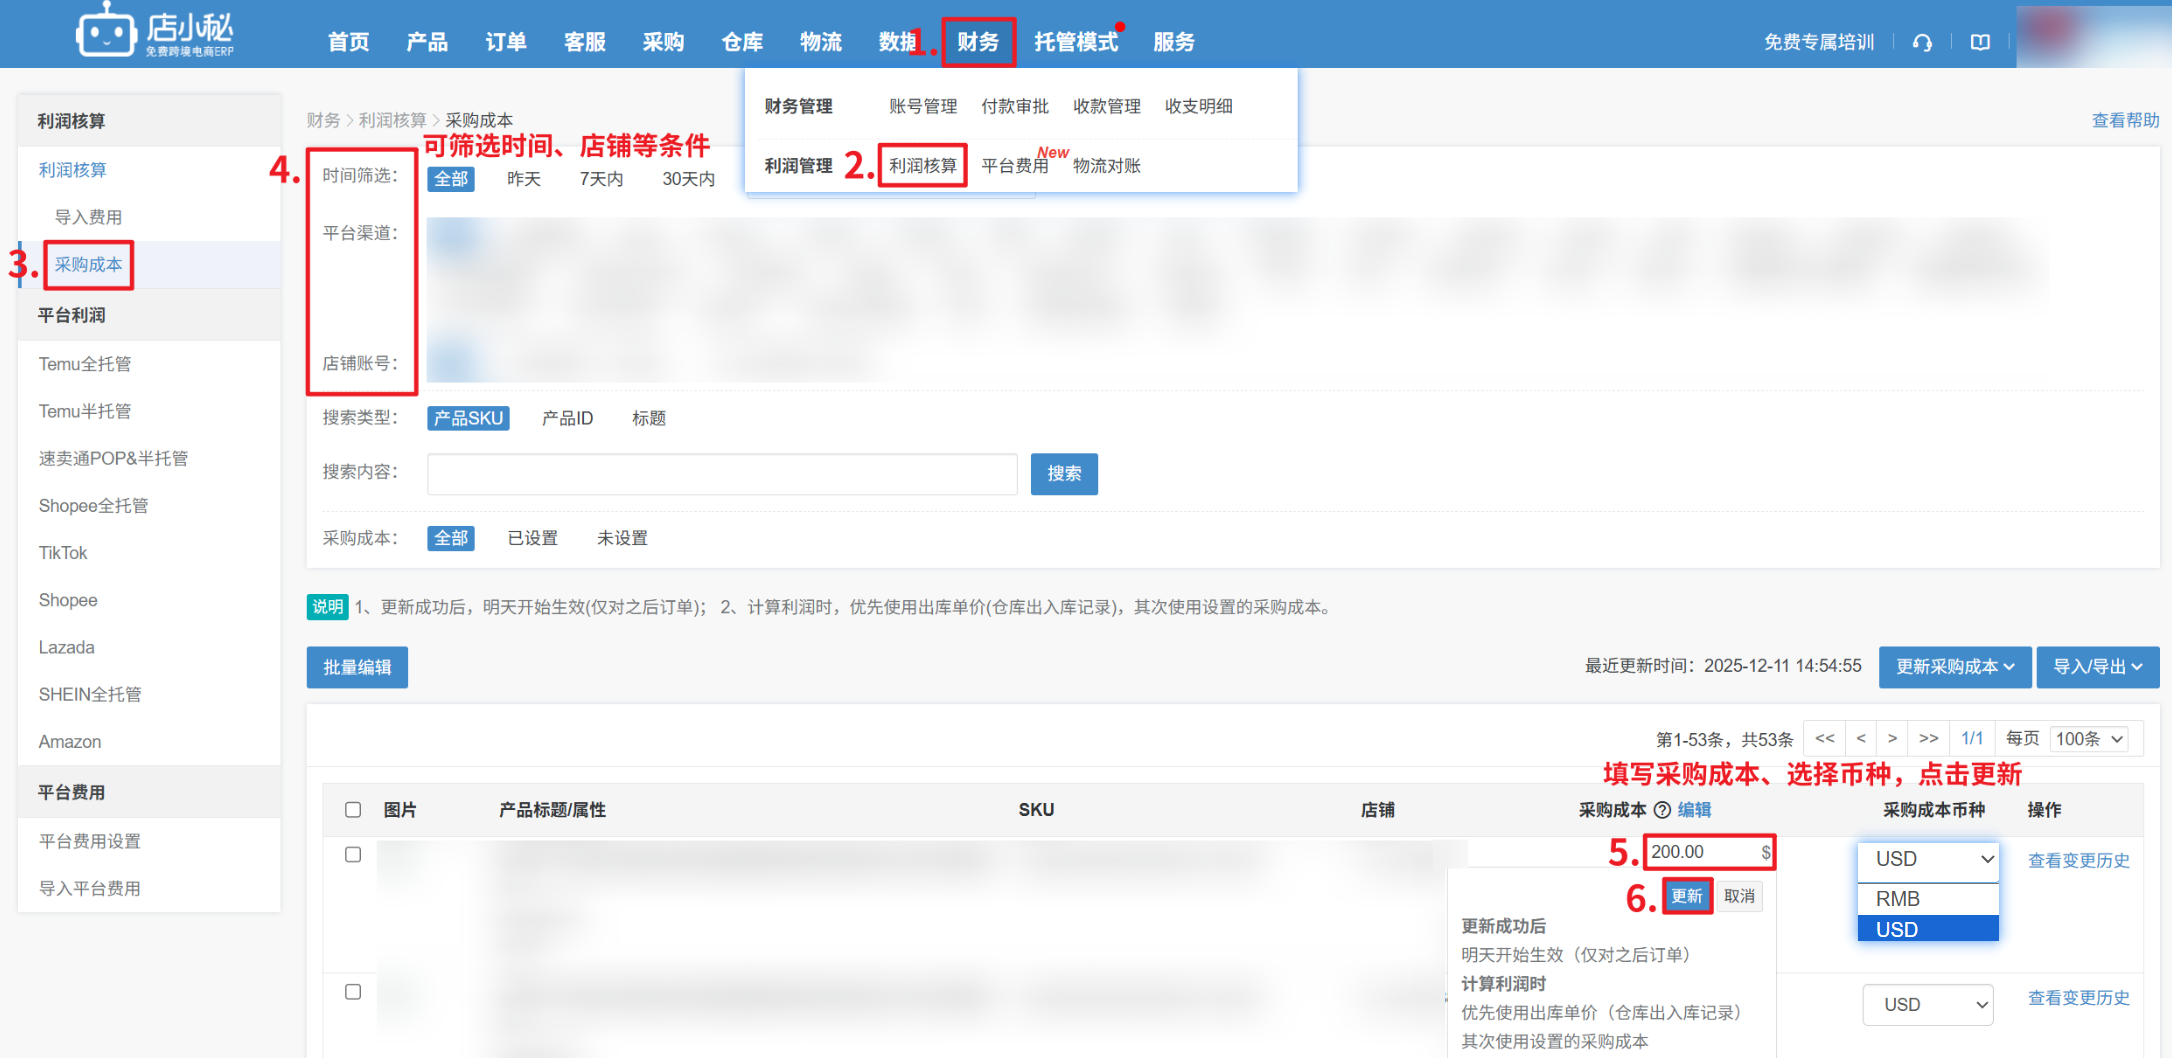Open the customer service headset icon

click(x=1922, y=42)
